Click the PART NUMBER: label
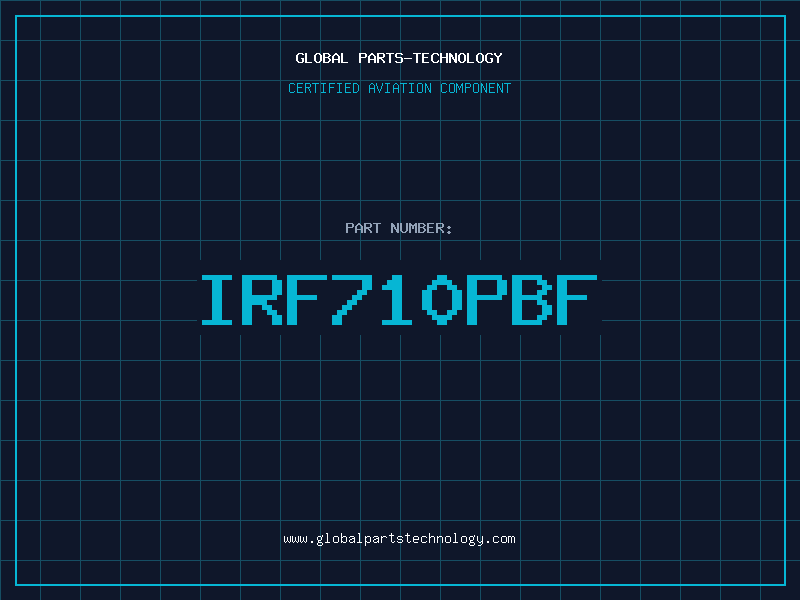Viewport: 800px width, 600px height. pos(399,228)
